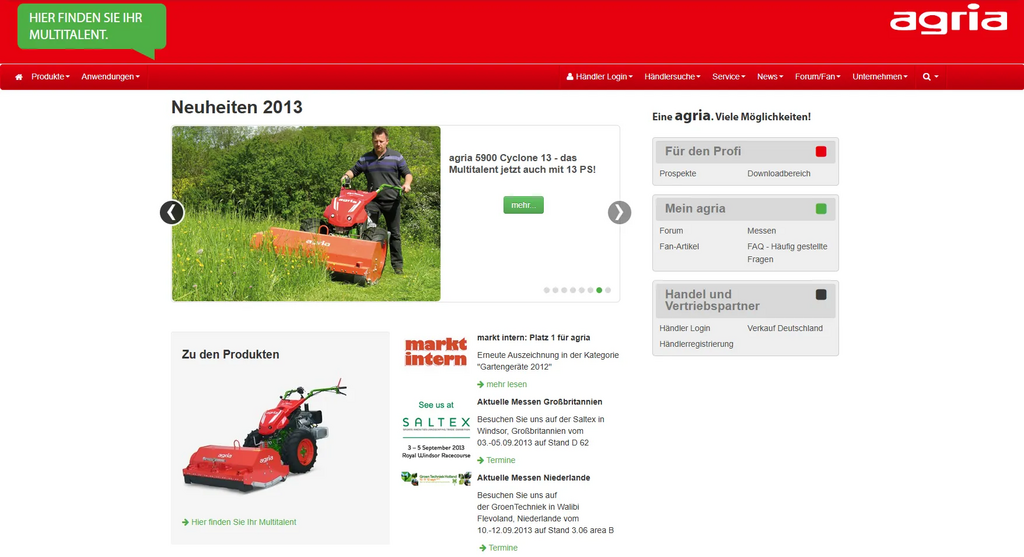Image resolution: width=1024 pixels, height=557 pixels.
Task: Advance carousel with right arrow
Action: pyautogui.click(x=620, y=212)
